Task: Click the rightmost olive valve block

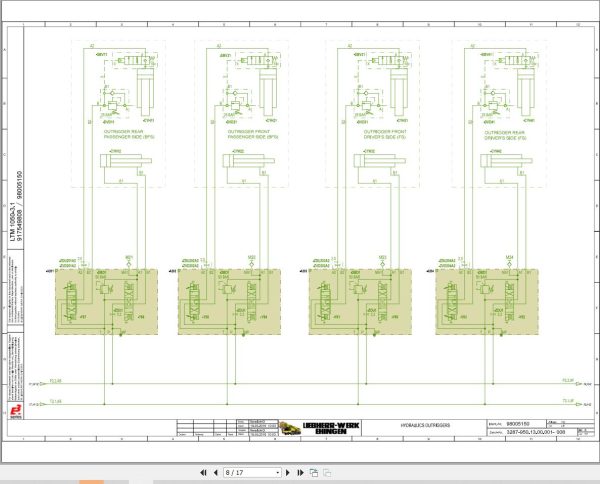Action: click(x=487, y=302)
